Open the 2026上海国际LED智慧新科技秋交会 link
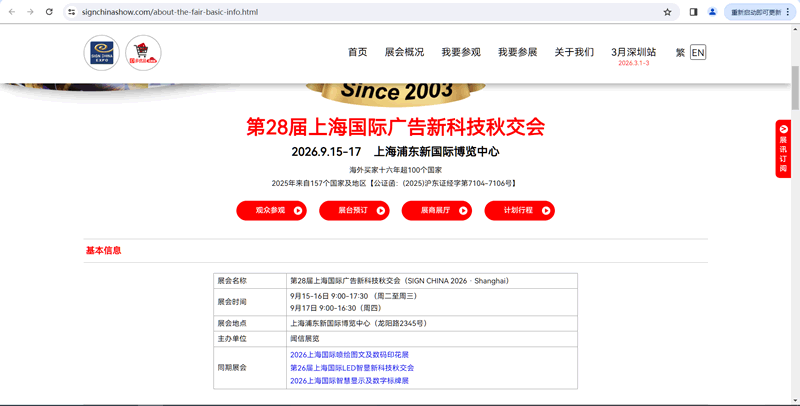800x406 pixels. point(351,367)
